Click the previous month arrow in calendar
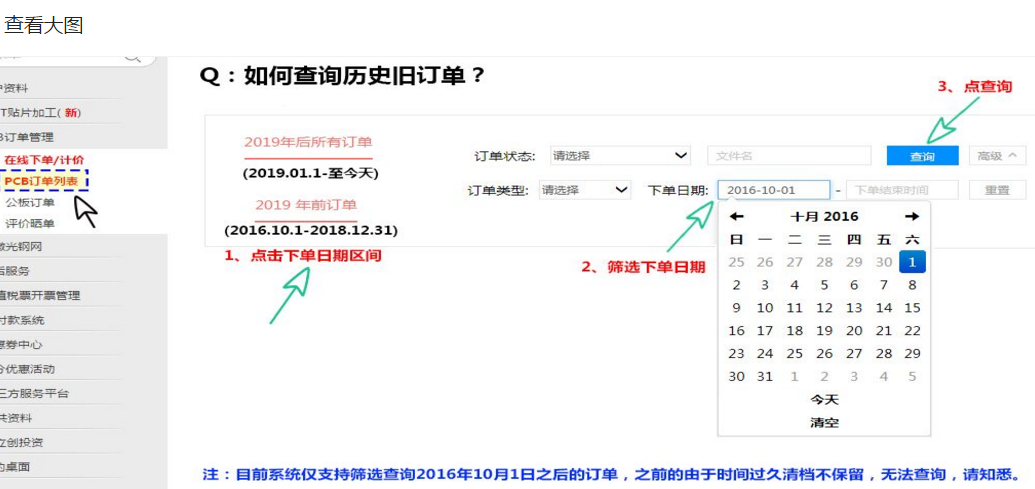 736,217
